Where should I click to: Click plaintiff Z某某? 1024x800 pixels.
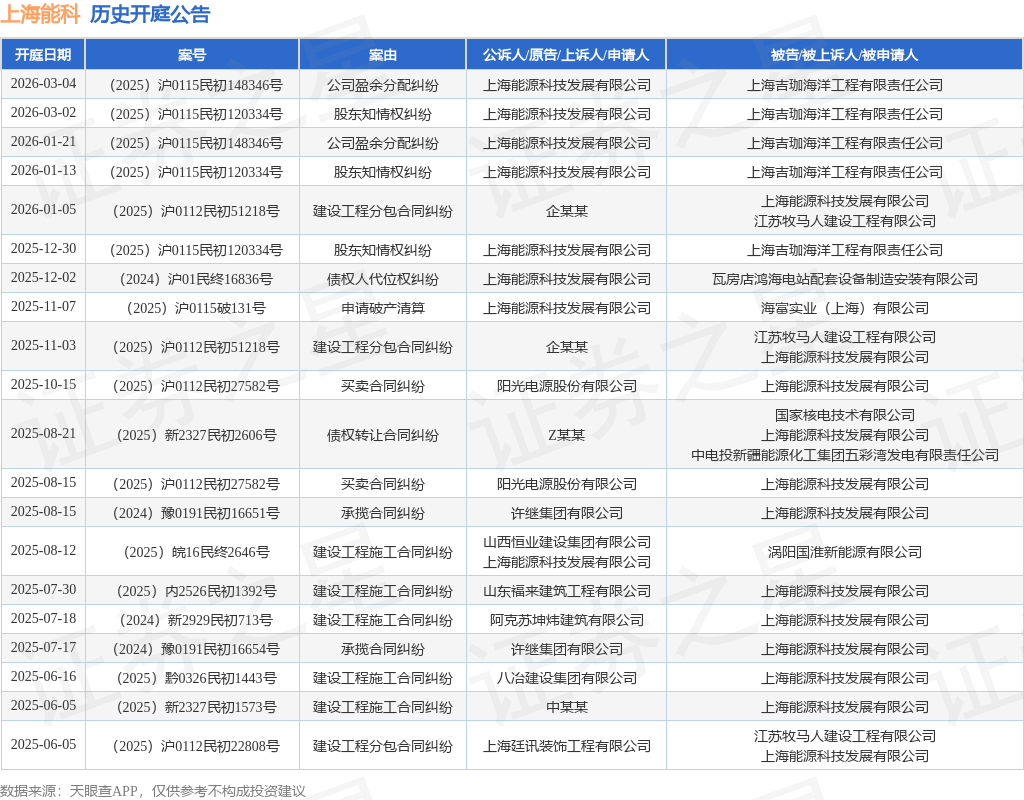point(566,435)
